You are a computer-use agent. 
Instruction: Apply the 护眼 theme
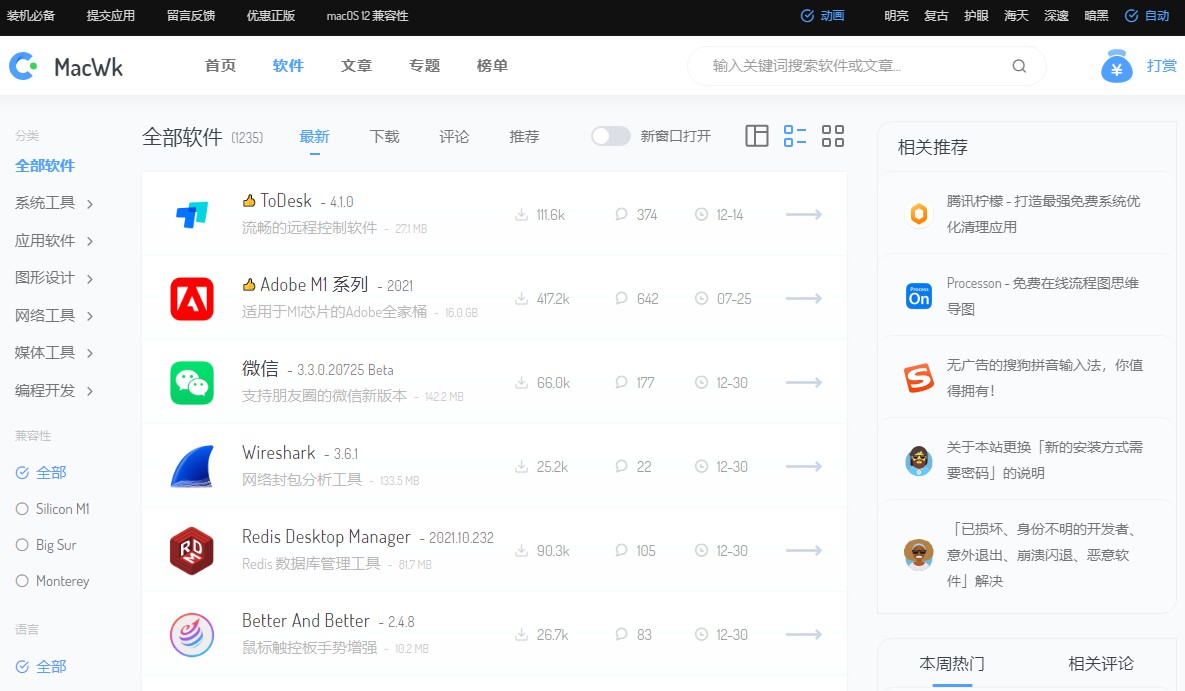(976, 16)
